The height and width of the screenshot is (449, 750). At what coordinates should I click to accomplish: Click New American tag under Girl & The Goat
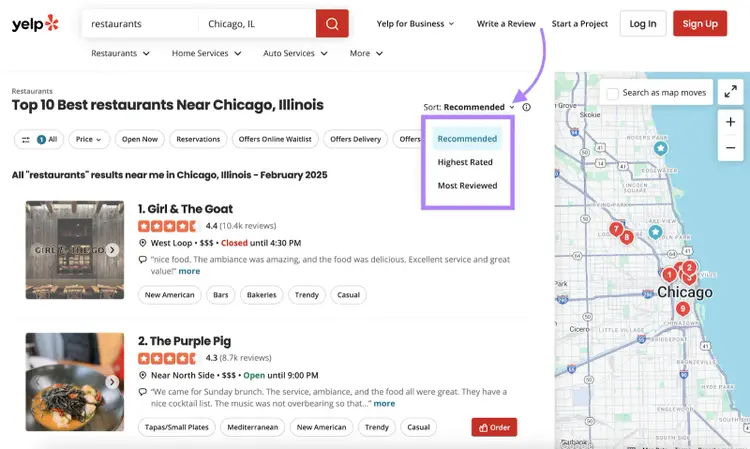[x=169, y=295]
